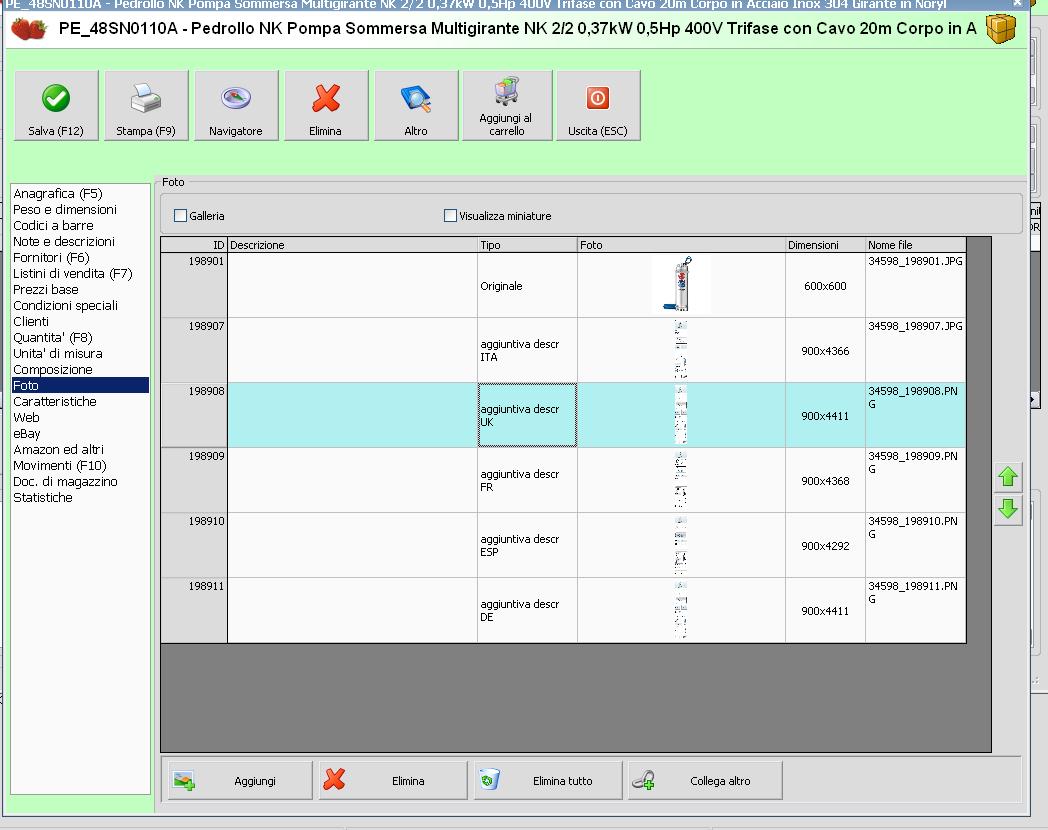Click the bottom Elimina photo button
The height and width of the screenshot is (830, 1048).
(392, 781)
